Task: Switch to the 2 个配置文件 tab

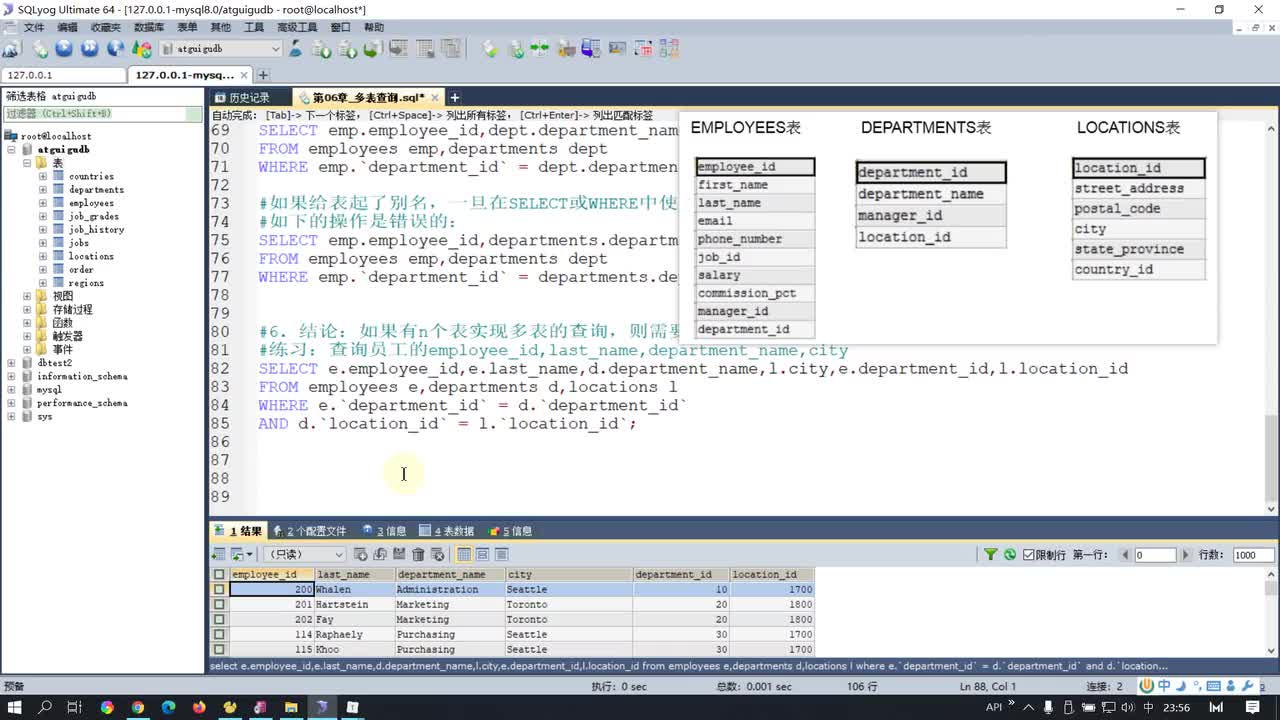Action: click(x=309, y=531)
